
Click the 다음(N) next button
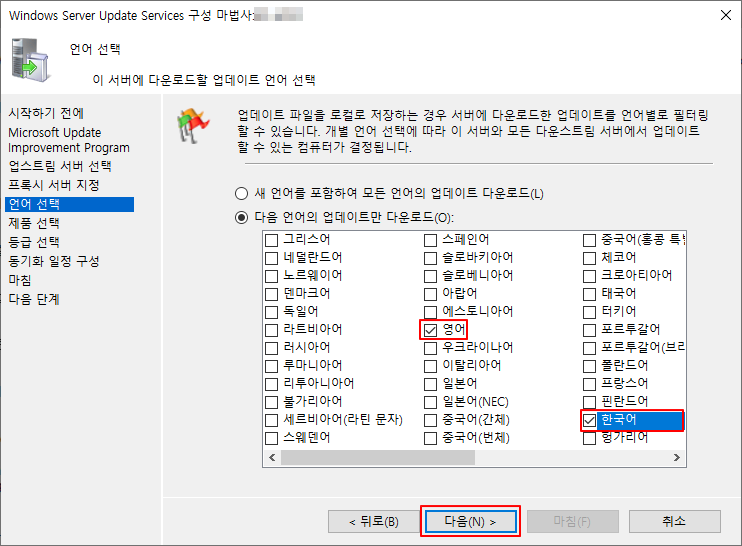(470, 521)
